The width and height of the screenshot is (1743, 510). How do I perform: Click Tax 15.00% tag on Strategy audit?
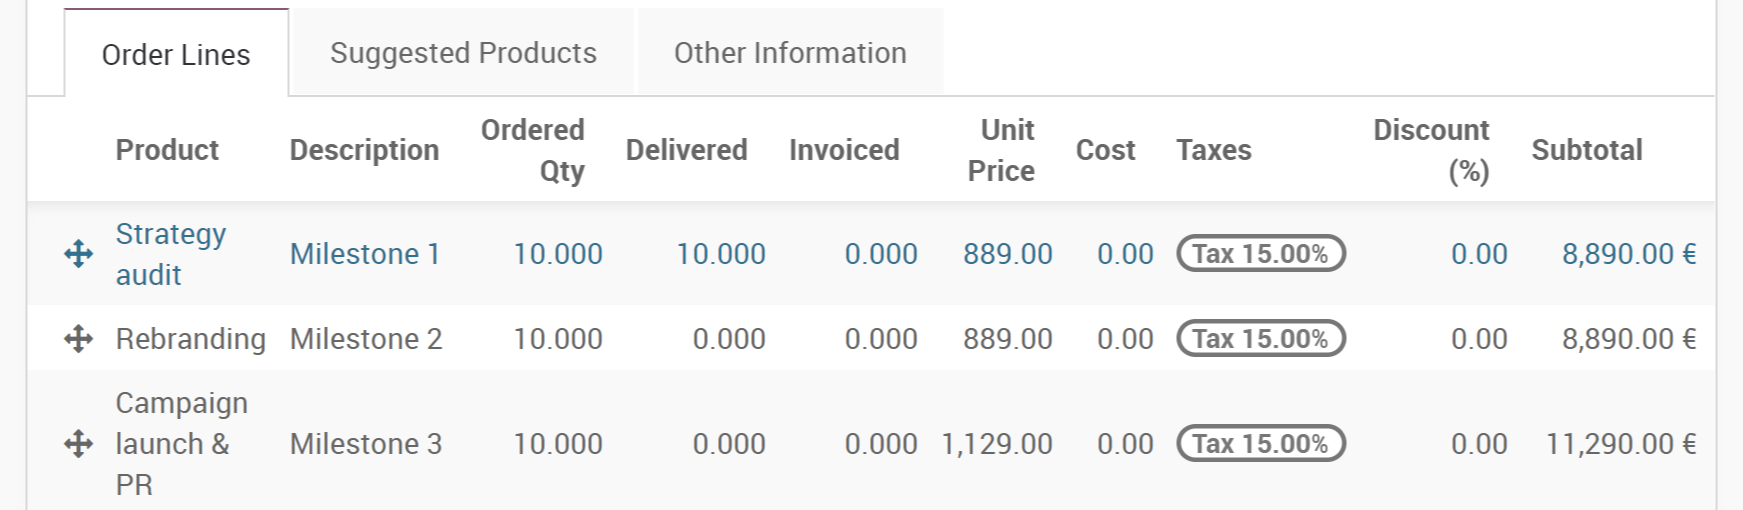[x=1260, y=254]
